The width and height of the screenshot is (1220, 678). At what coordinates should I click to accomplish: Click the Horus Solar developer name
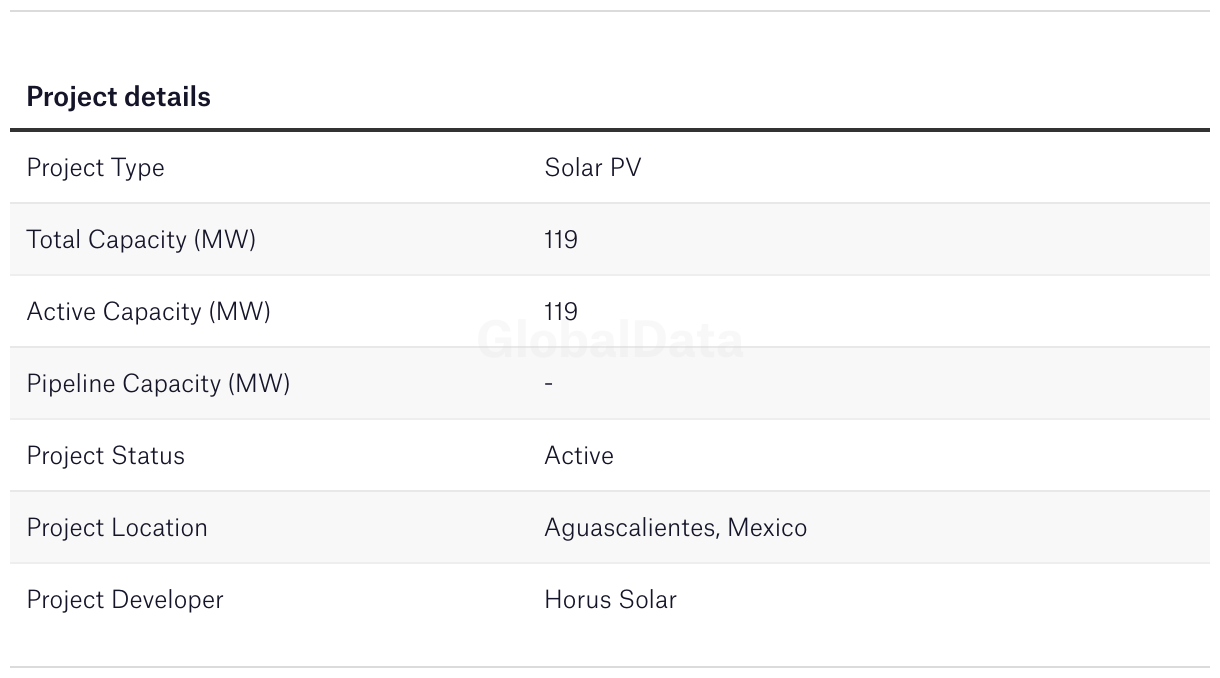[x=610, y=600]
